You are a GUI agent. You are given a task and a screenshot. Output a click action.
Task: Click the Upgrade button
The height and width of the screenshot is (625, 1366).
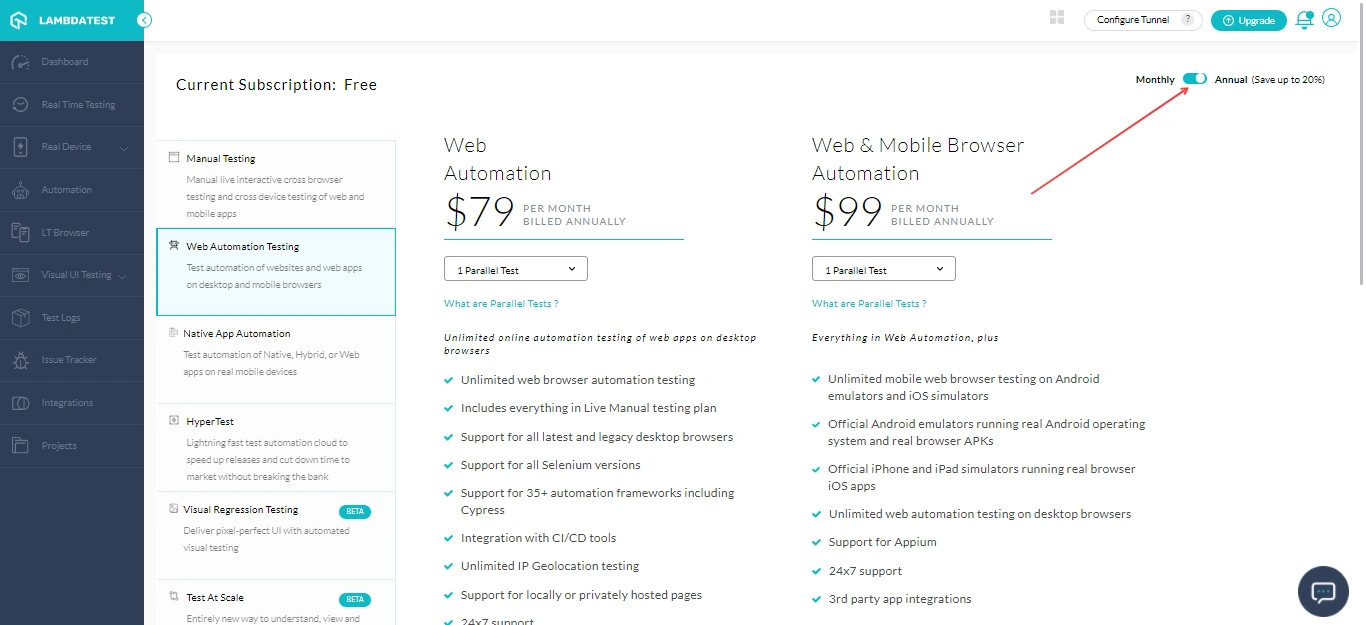(1248, 19)
